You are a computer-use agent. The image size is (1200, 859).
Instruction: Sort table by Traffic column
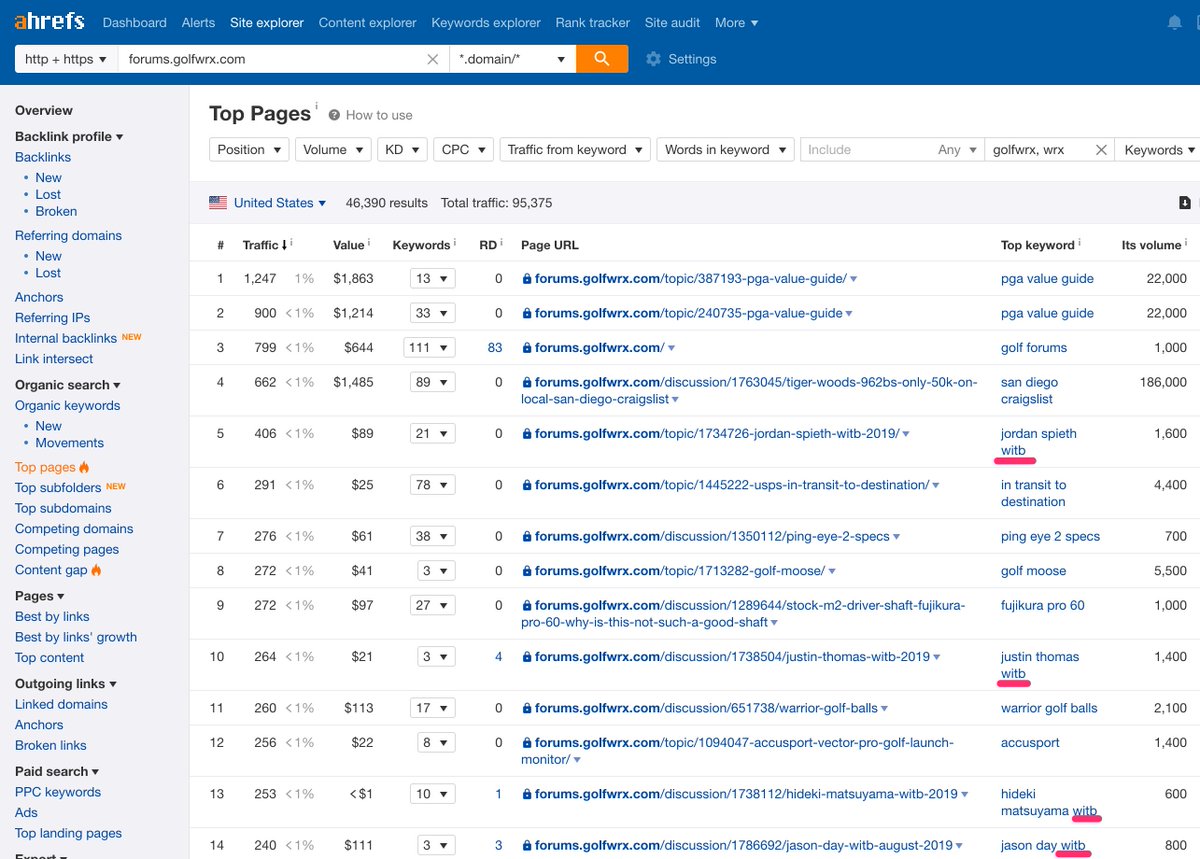[x=264, y=245]
